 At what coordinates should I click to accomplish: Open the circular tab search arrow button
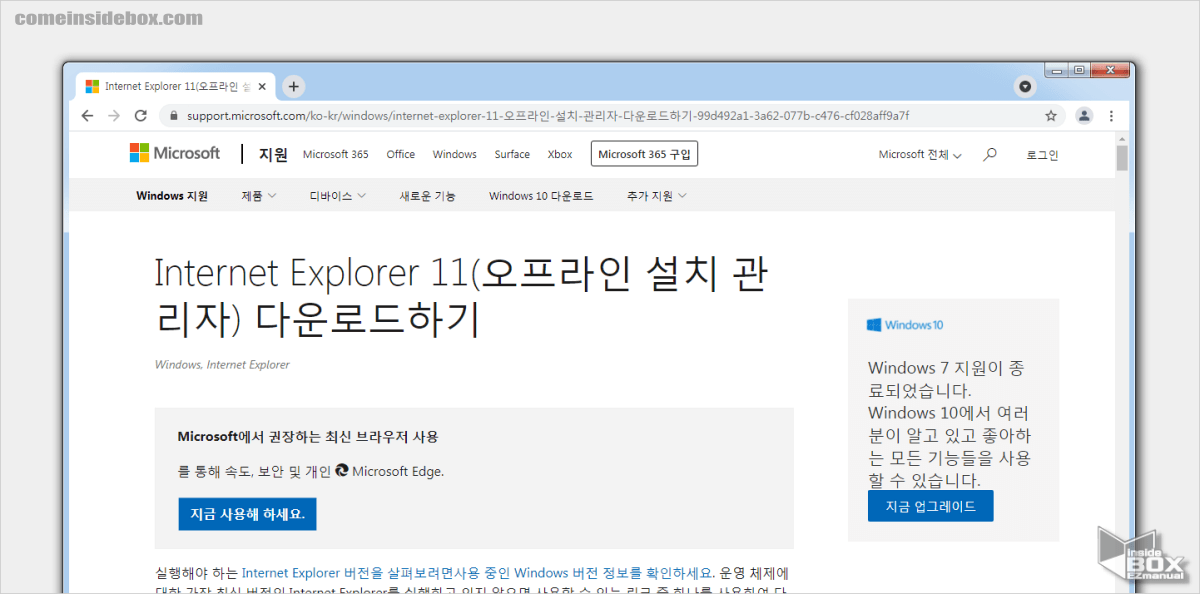click(x=1024, y=86)
